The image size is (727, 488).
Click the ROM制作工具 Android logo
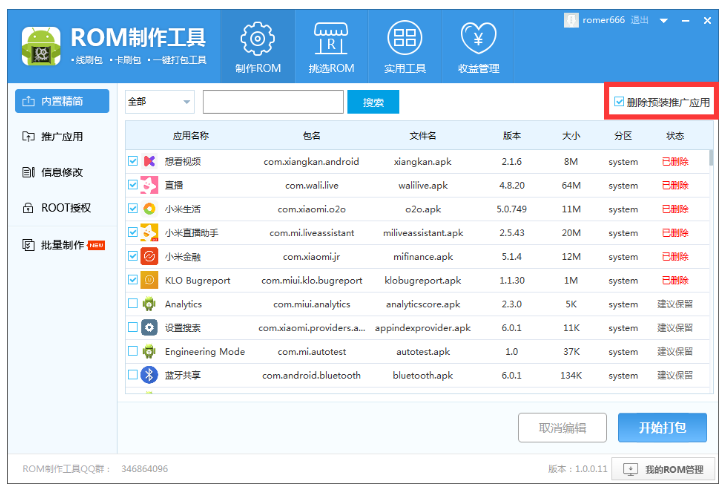tap(41, 46)
